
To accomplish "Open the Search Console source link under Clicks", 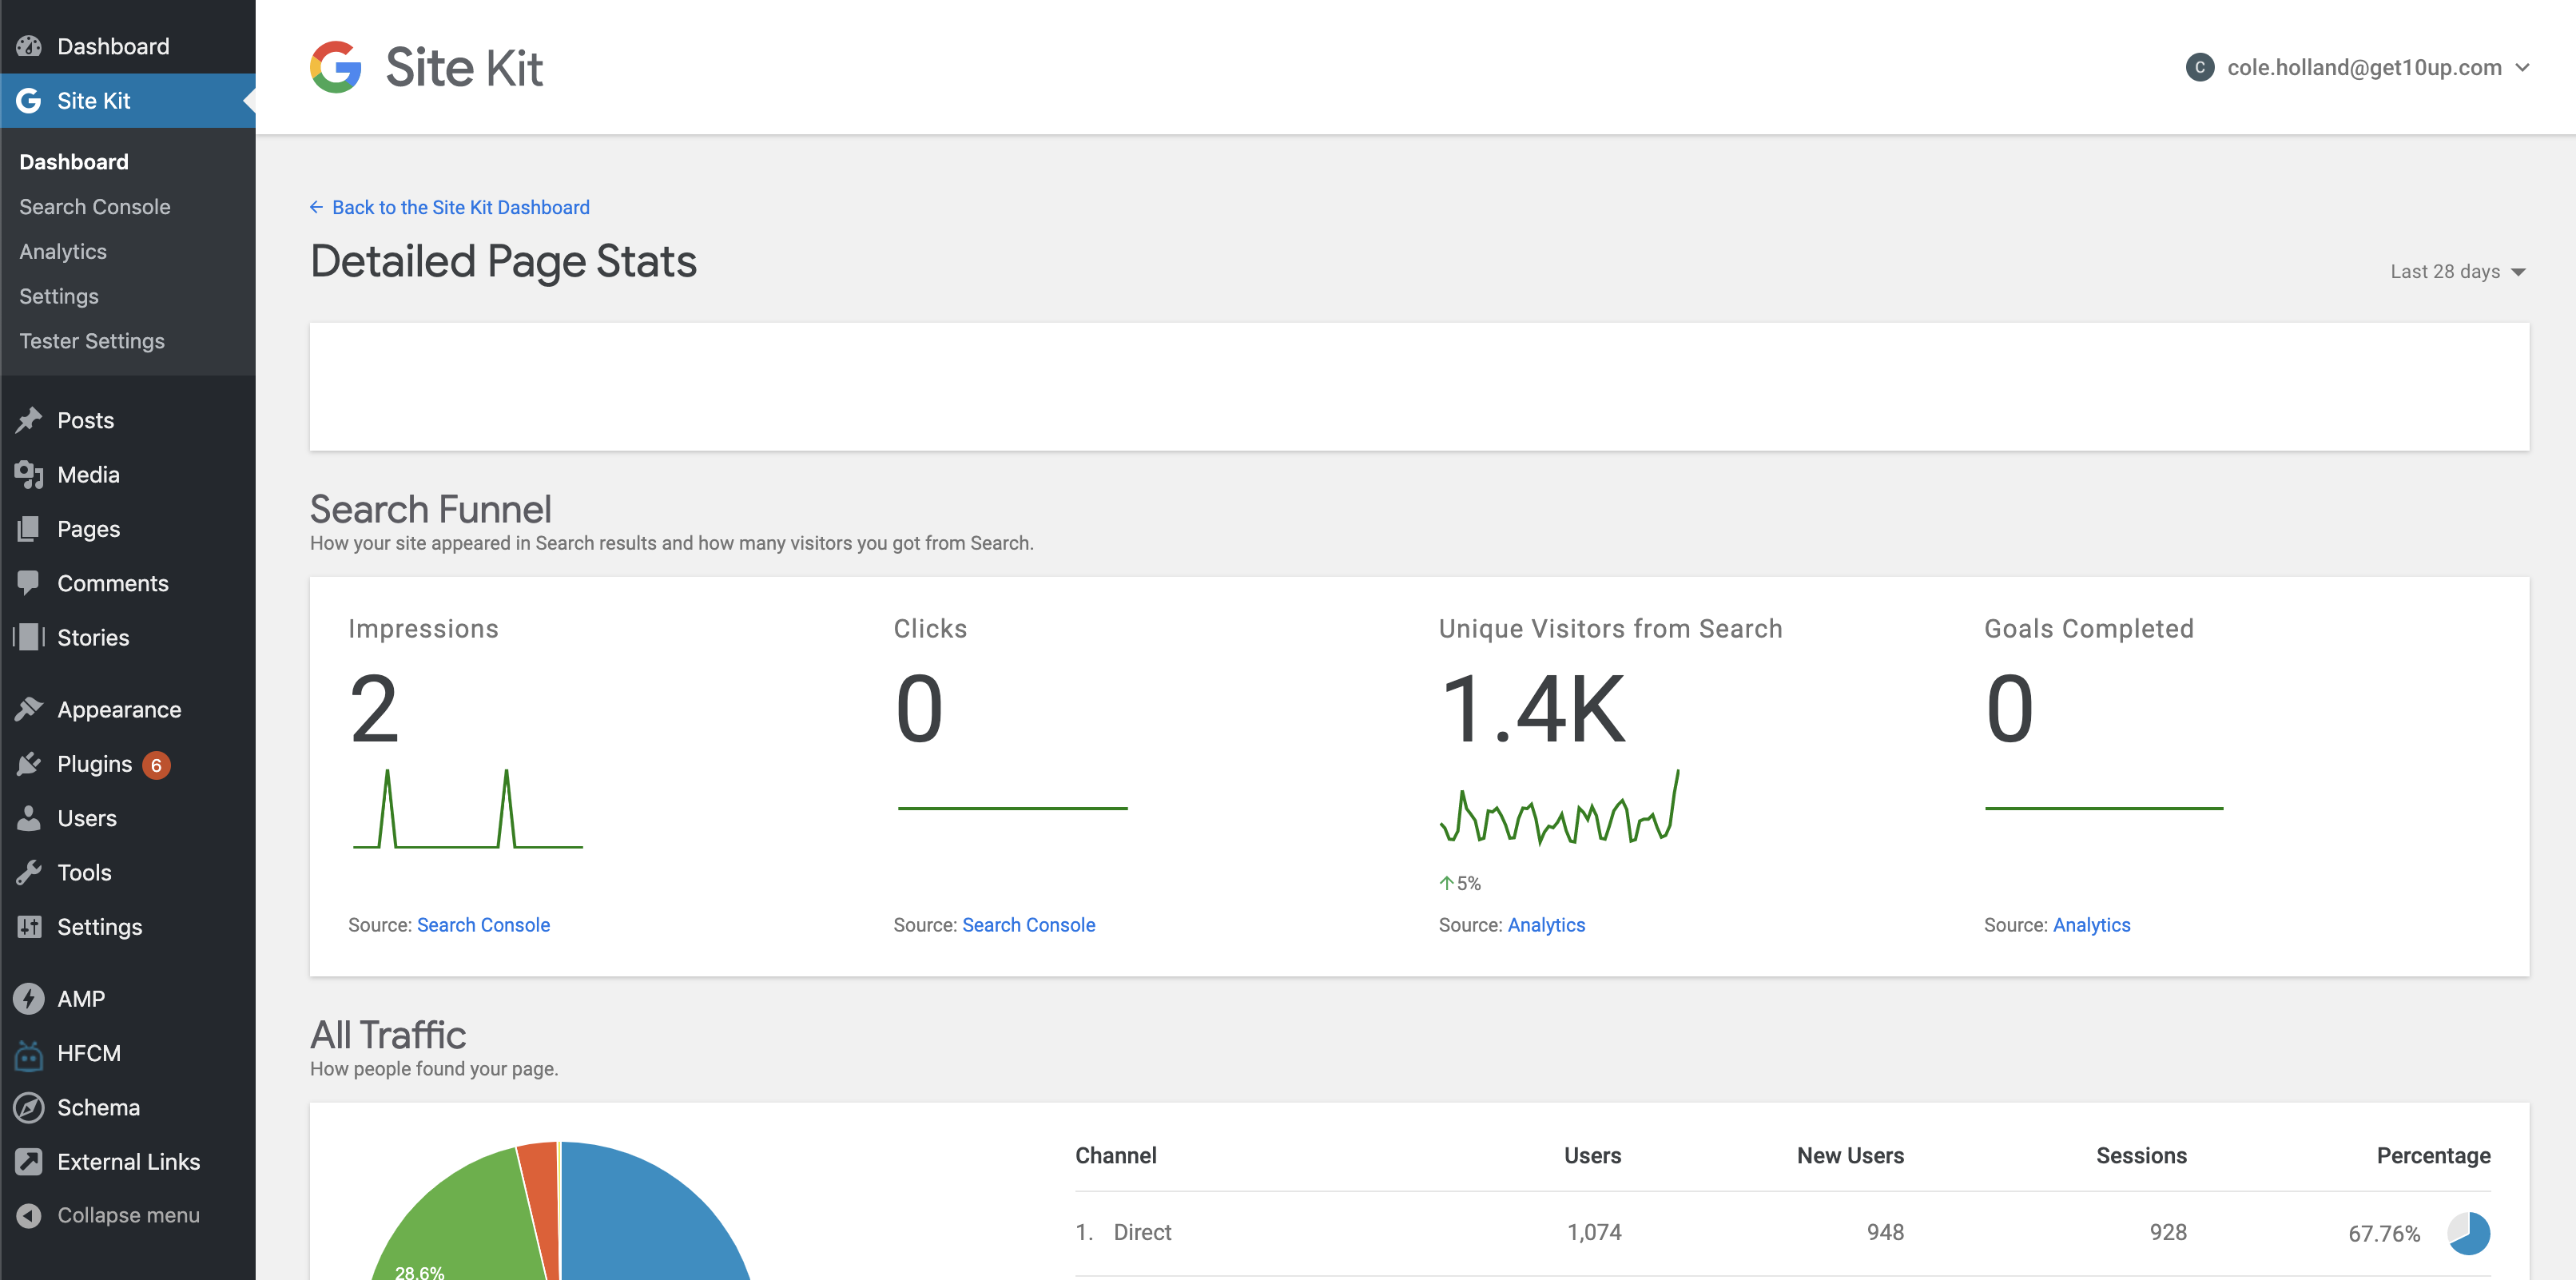I will tap(1029, 925).
